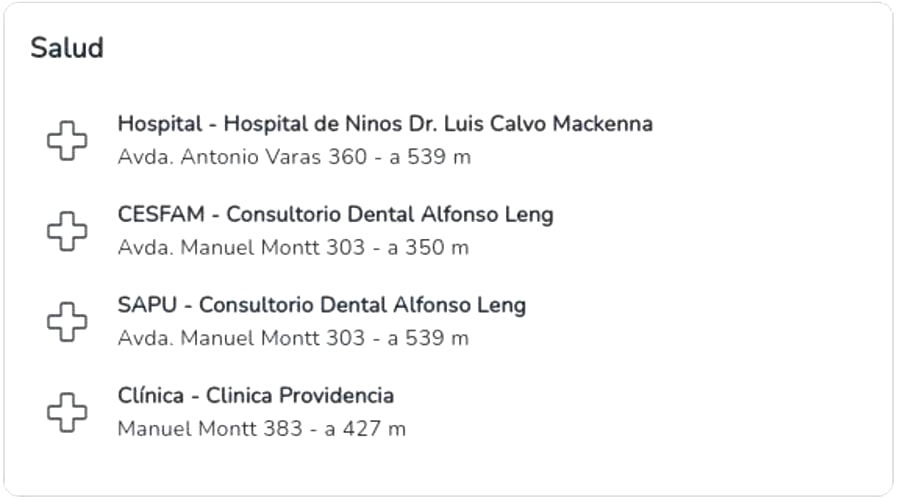Click the CESFAM label text

coord(161,215)
